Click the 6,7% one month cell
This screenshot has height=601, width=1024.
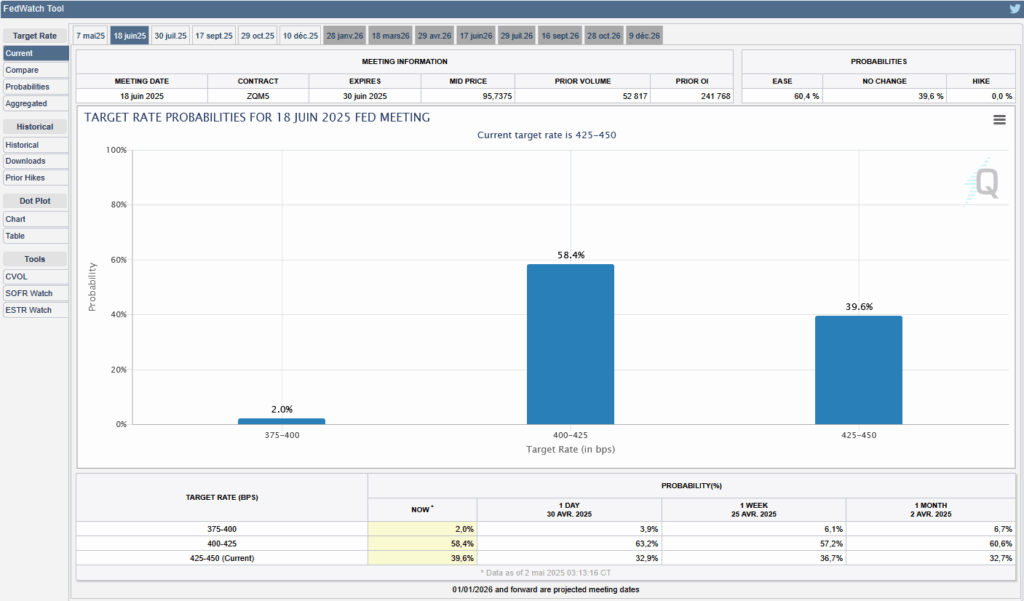pyautogui.click(x=931, y=529)
